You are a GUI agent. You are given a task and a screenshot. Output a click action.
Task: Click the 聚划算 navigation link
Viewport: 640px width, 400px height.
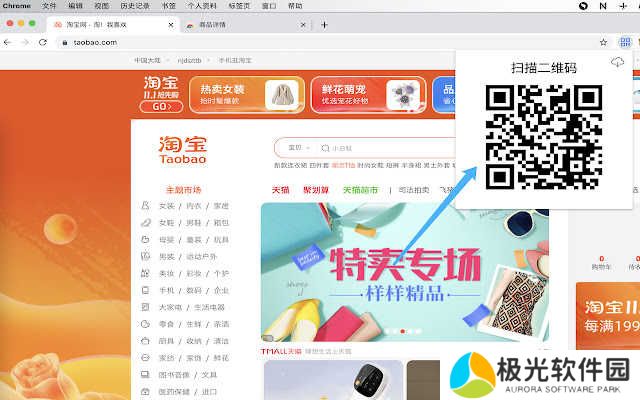316,189
